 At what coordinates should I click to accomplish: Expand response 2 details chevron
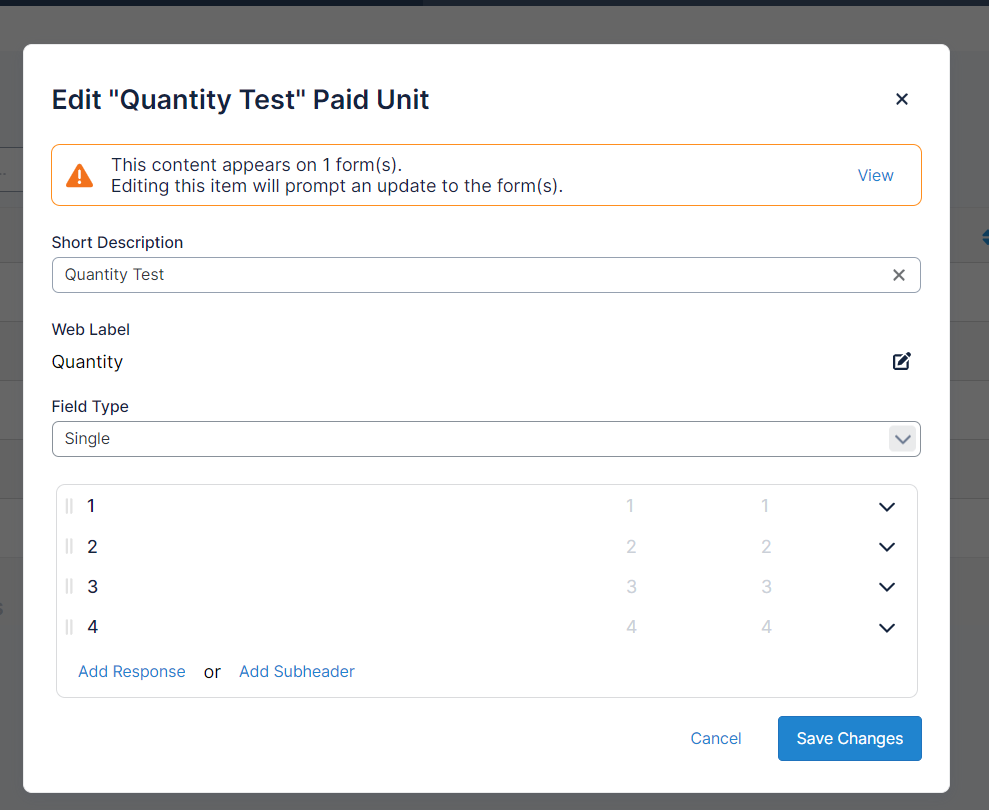tap(886, 547)
